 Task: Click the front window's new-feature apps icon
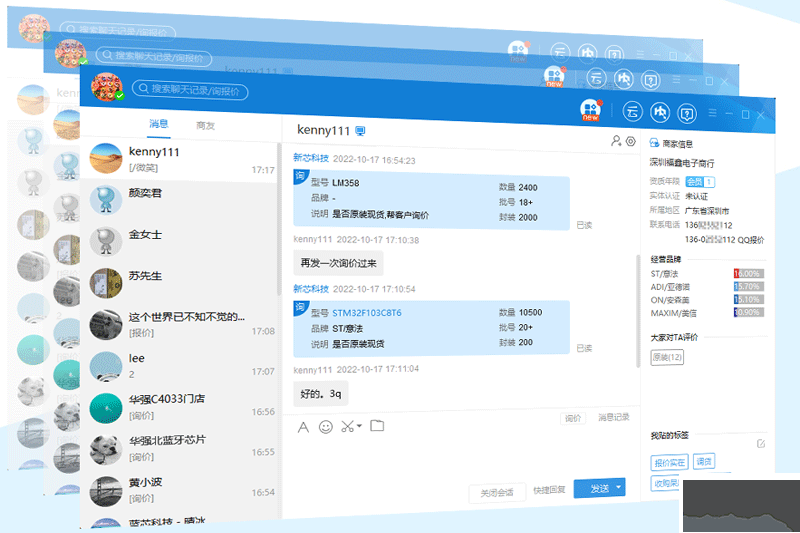[590, 110]
